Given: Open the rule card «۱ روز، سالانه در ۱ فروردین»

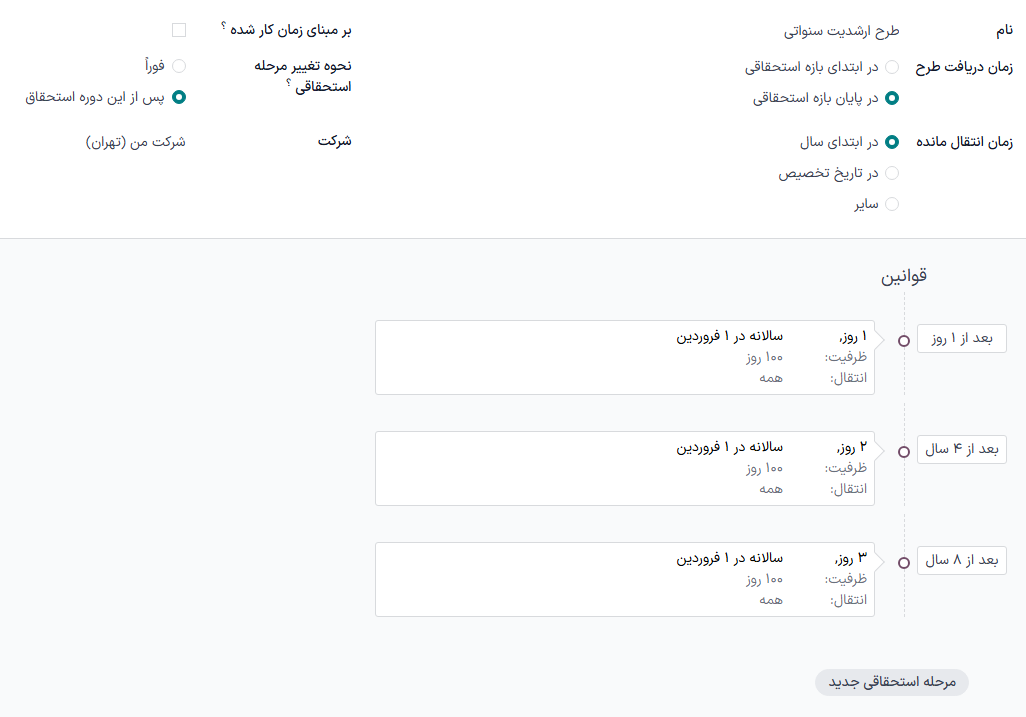Looking at the screenshot, I should [x=625, y=357].
